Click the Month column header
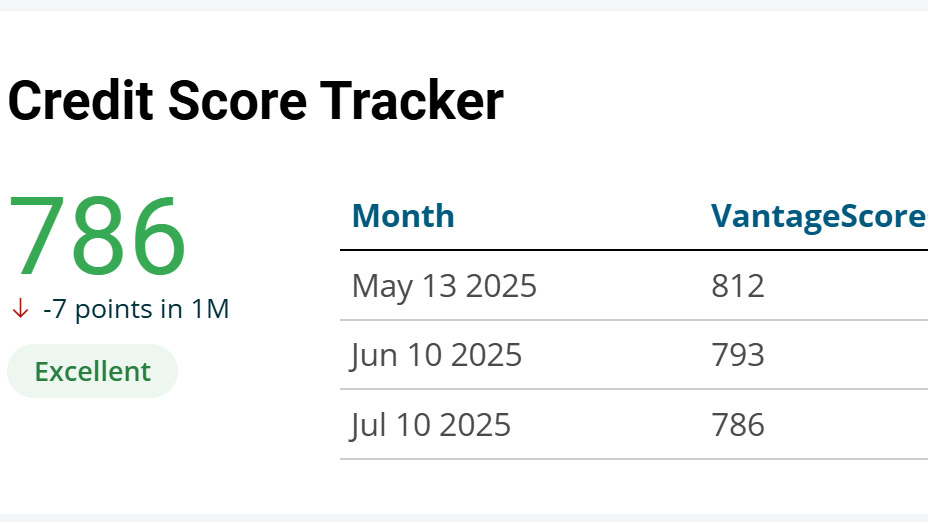The image size is (928, 522). tap(403, 216)
